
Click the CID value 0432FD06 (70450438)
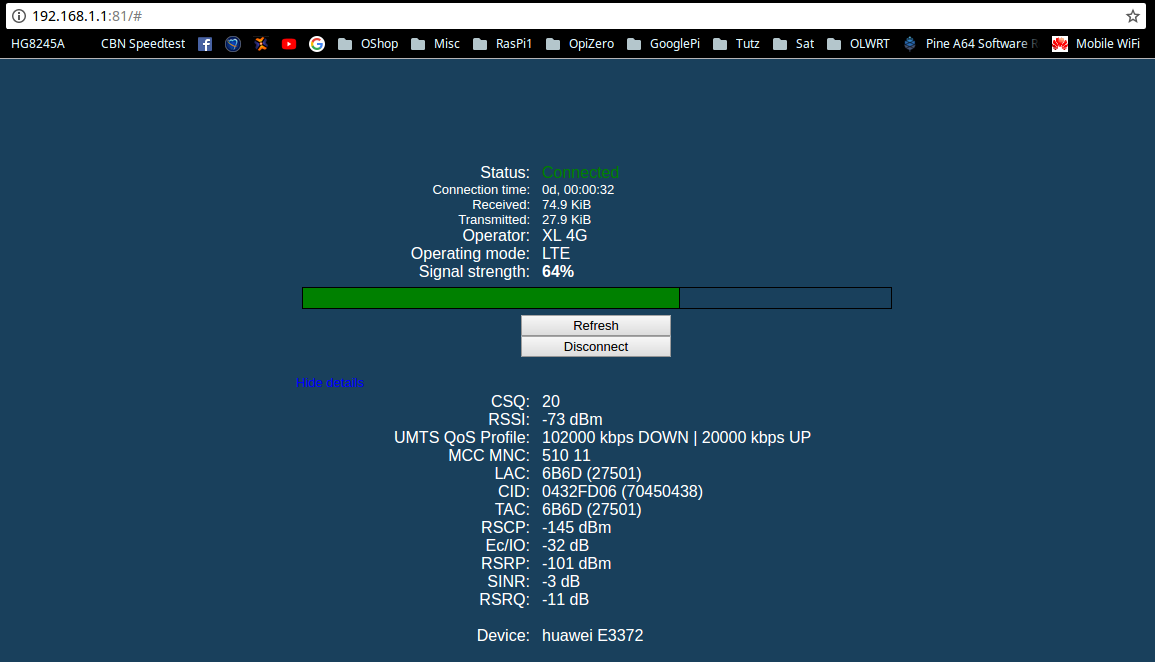coord(622,491)
